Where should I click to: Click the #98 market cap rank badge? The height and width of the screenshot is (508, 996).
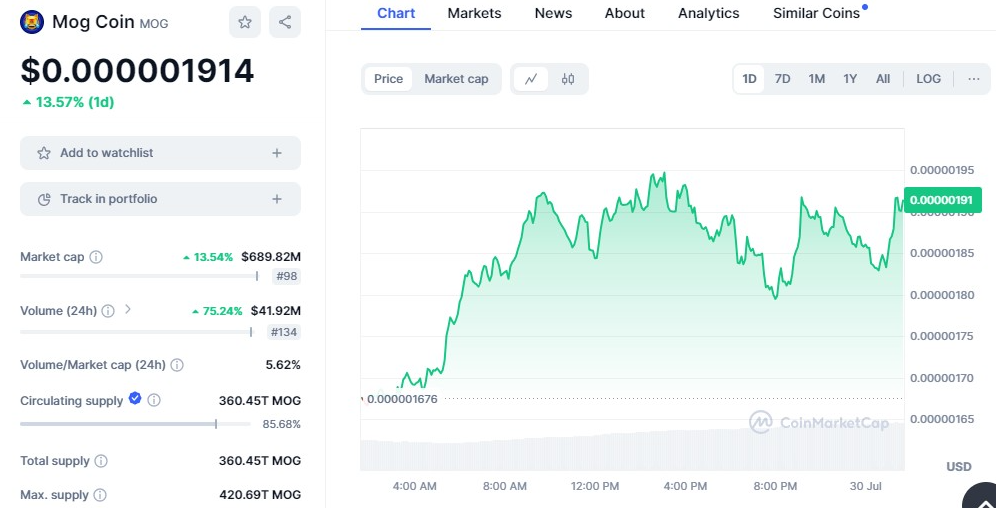pyautogui.click(x=286, y=277)
